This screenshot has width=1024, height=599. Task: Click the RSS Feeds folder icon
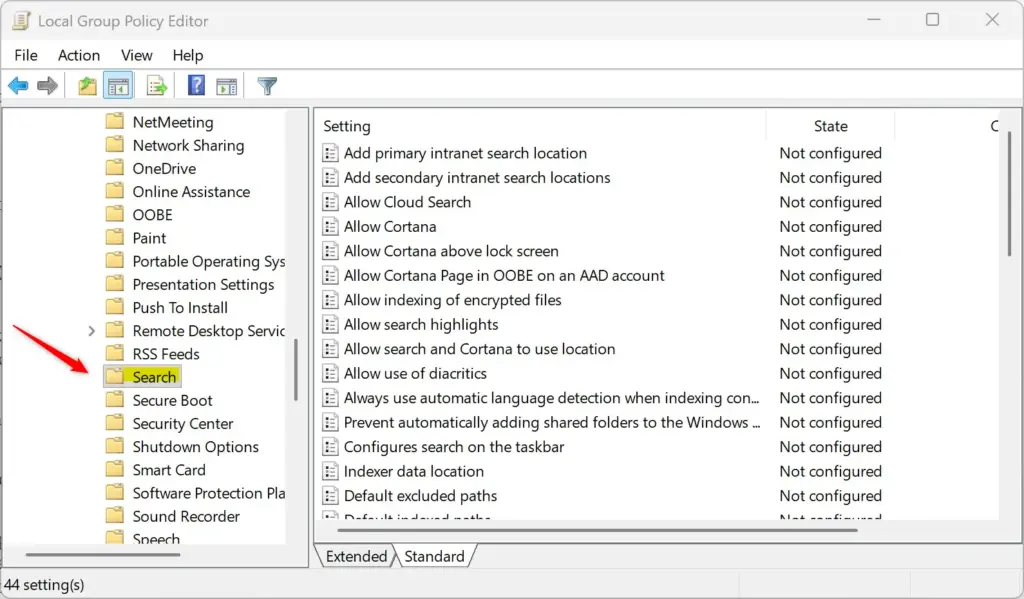click(115, 353)
